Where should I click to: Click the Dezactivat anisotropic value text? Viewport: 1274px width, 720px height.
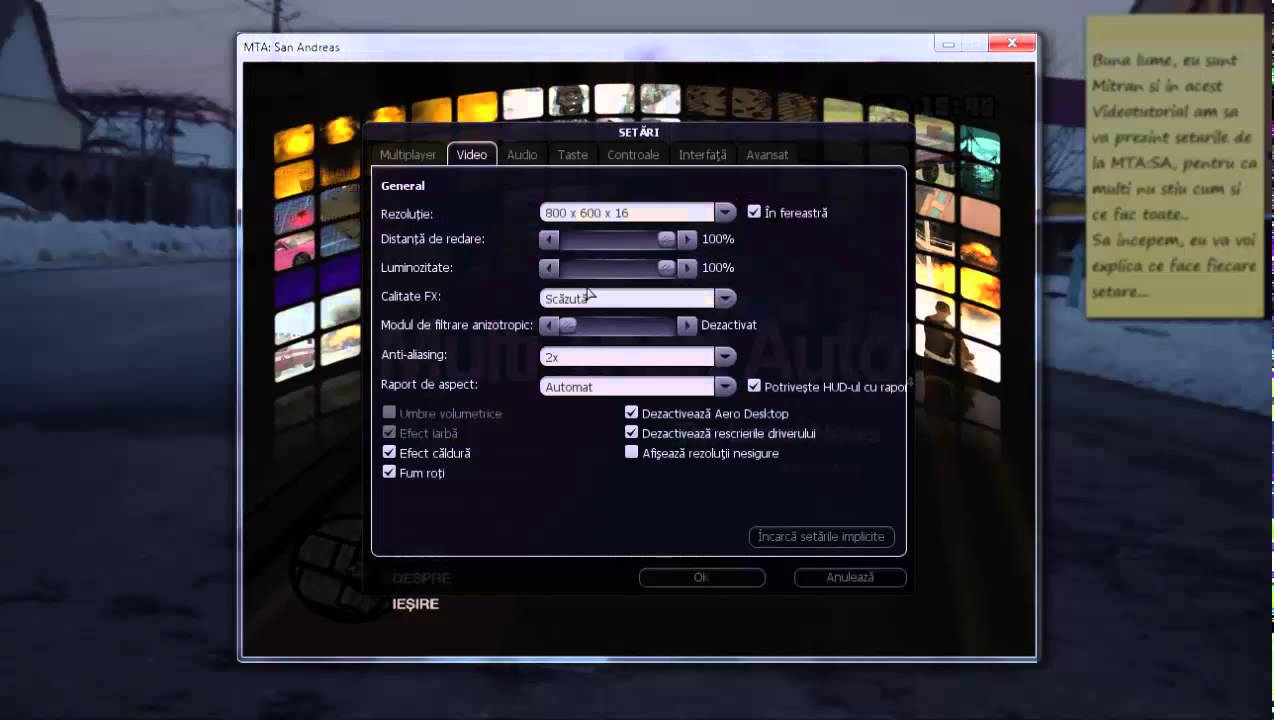729,325
